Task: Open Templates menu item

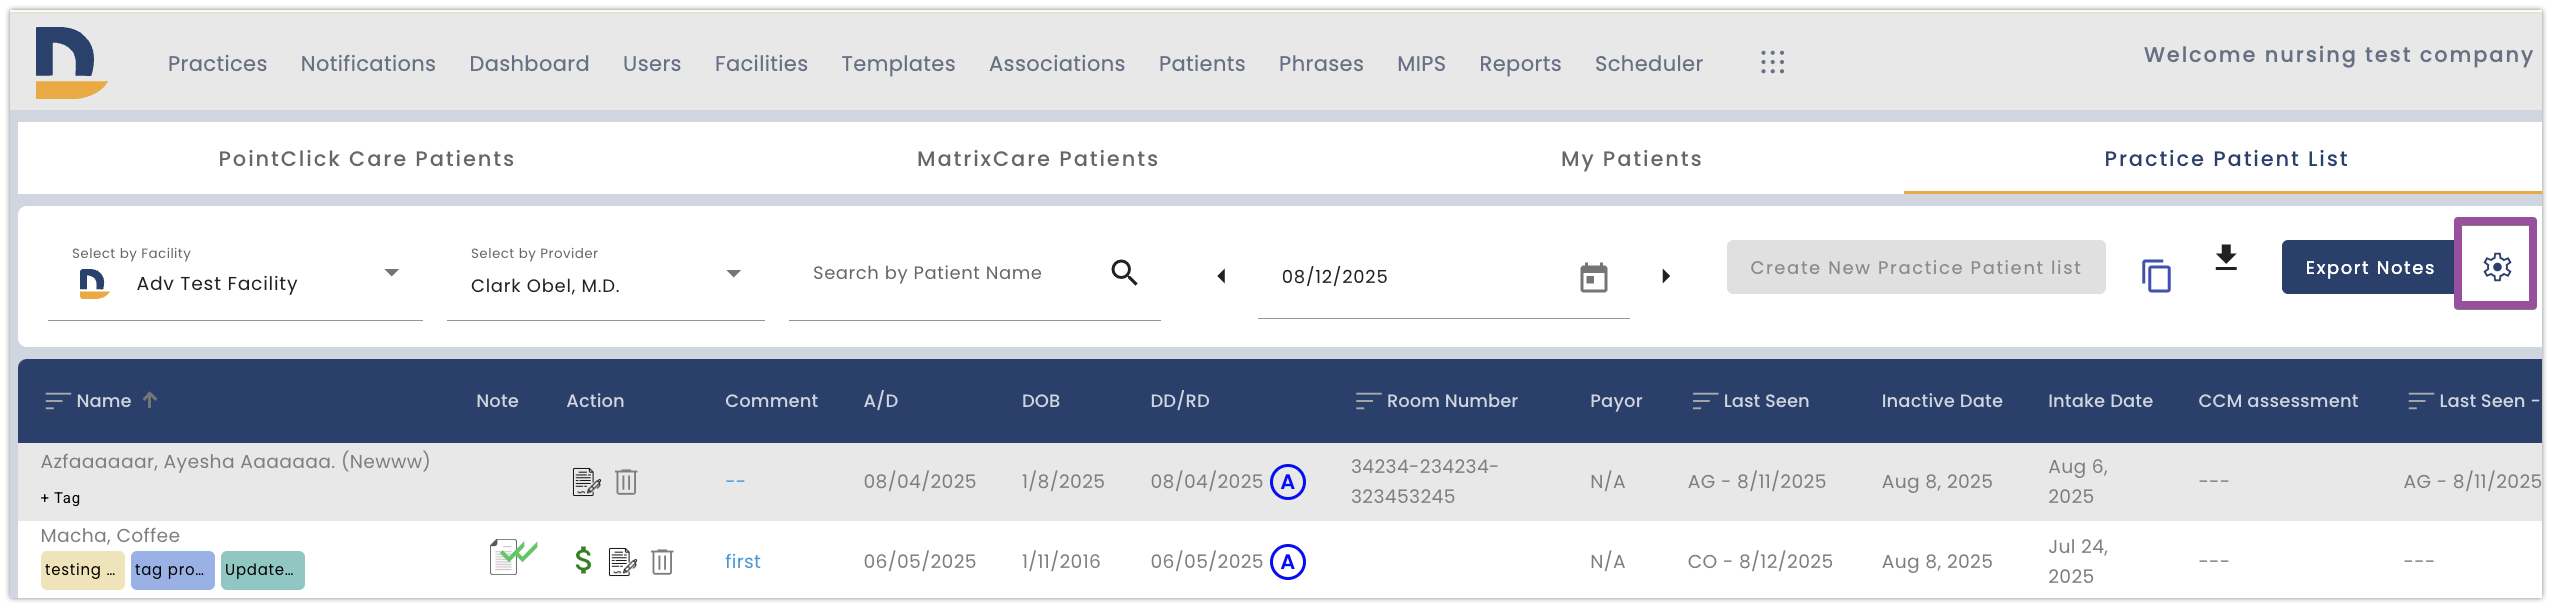Action: [898, 64]
